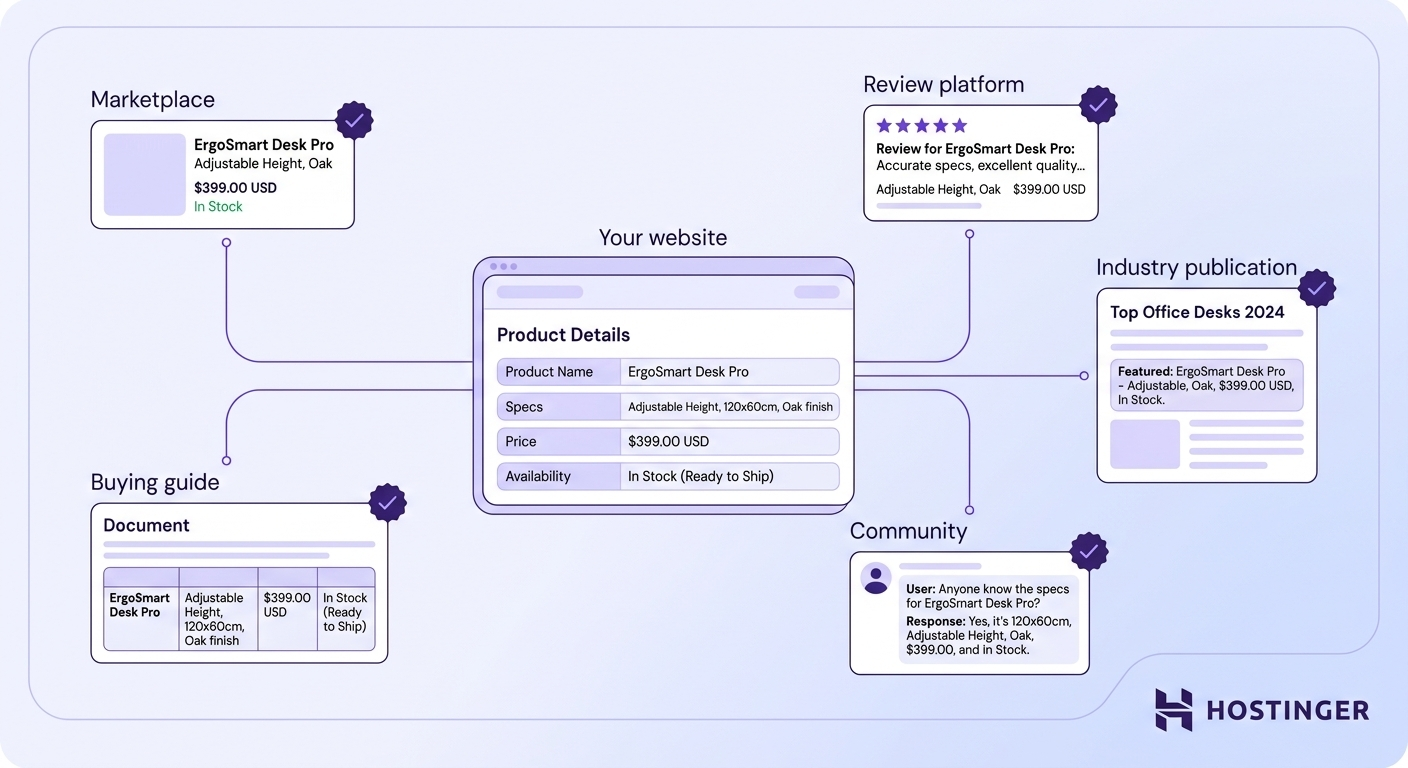Click 'Review for ErgoSmart Desk Pro:' title
1408x768 pixels.
tap(975, 149)
